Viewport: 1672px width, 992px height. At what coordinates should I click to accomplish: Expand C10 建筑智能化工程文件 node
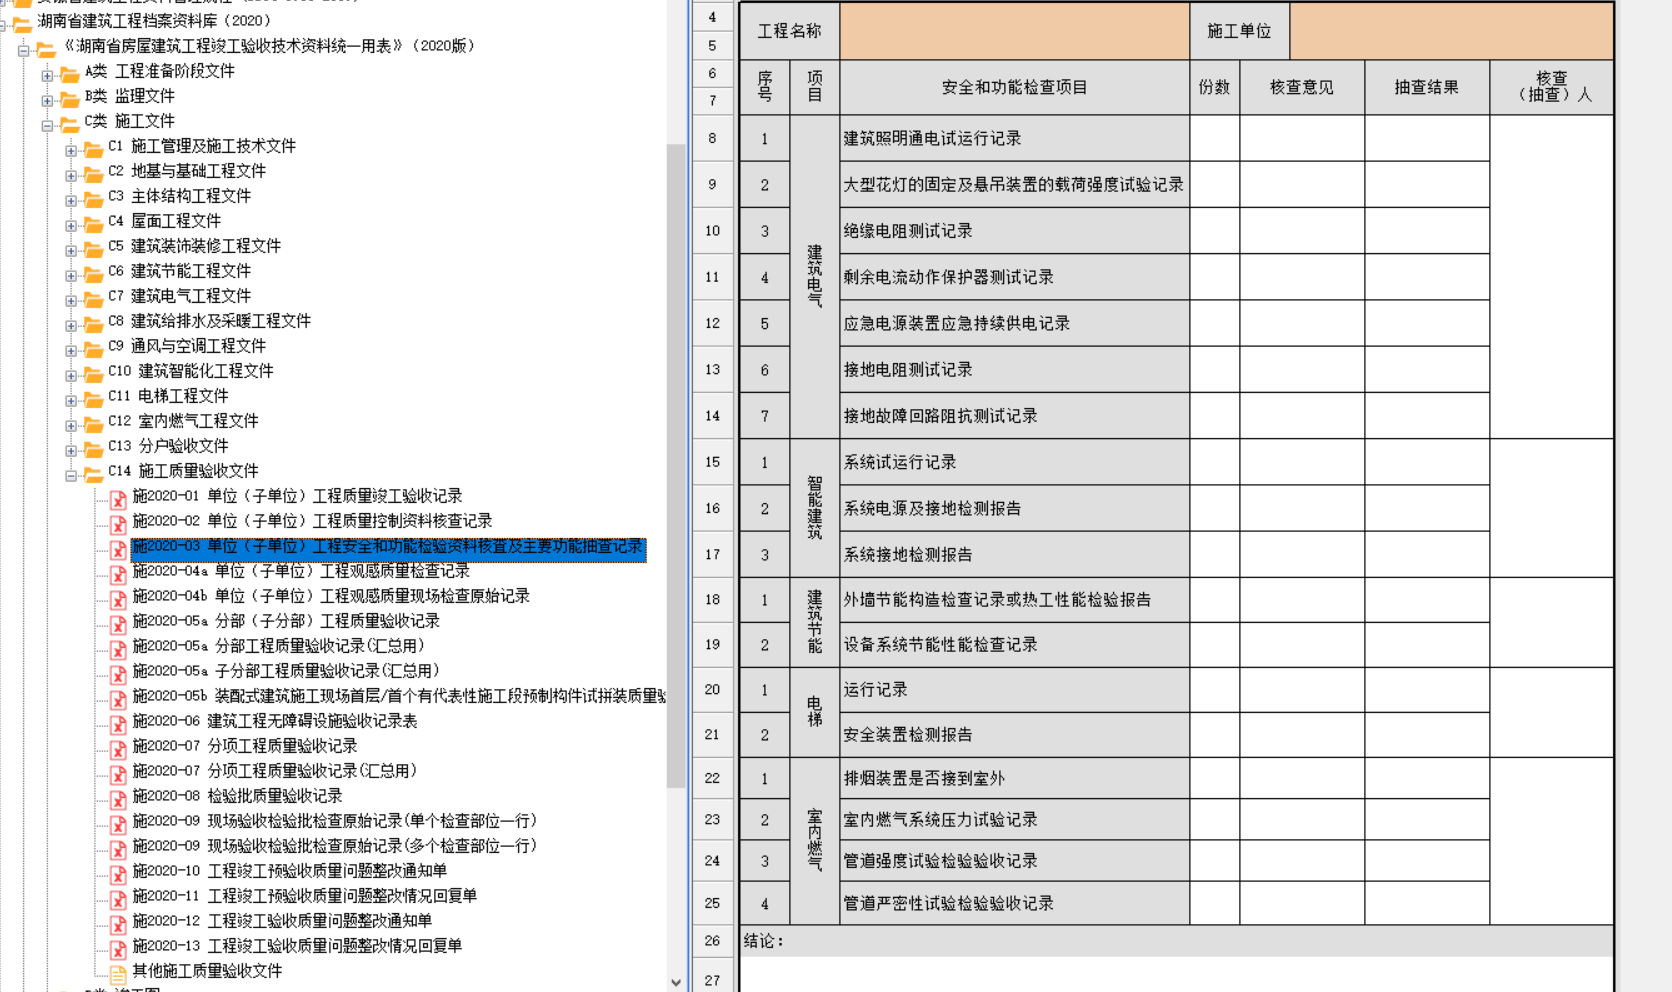(x=71, y=375)
